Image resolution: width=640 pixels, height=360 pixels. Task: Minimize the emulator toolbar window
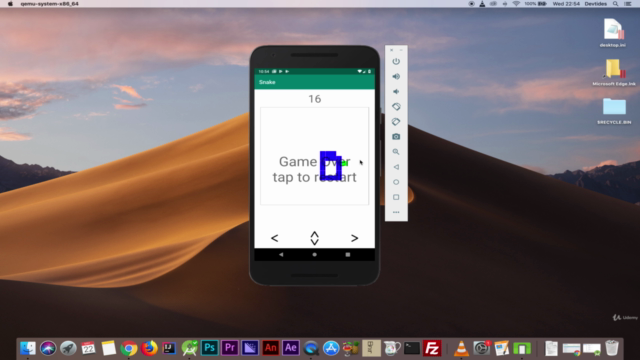tap(401, 50)
